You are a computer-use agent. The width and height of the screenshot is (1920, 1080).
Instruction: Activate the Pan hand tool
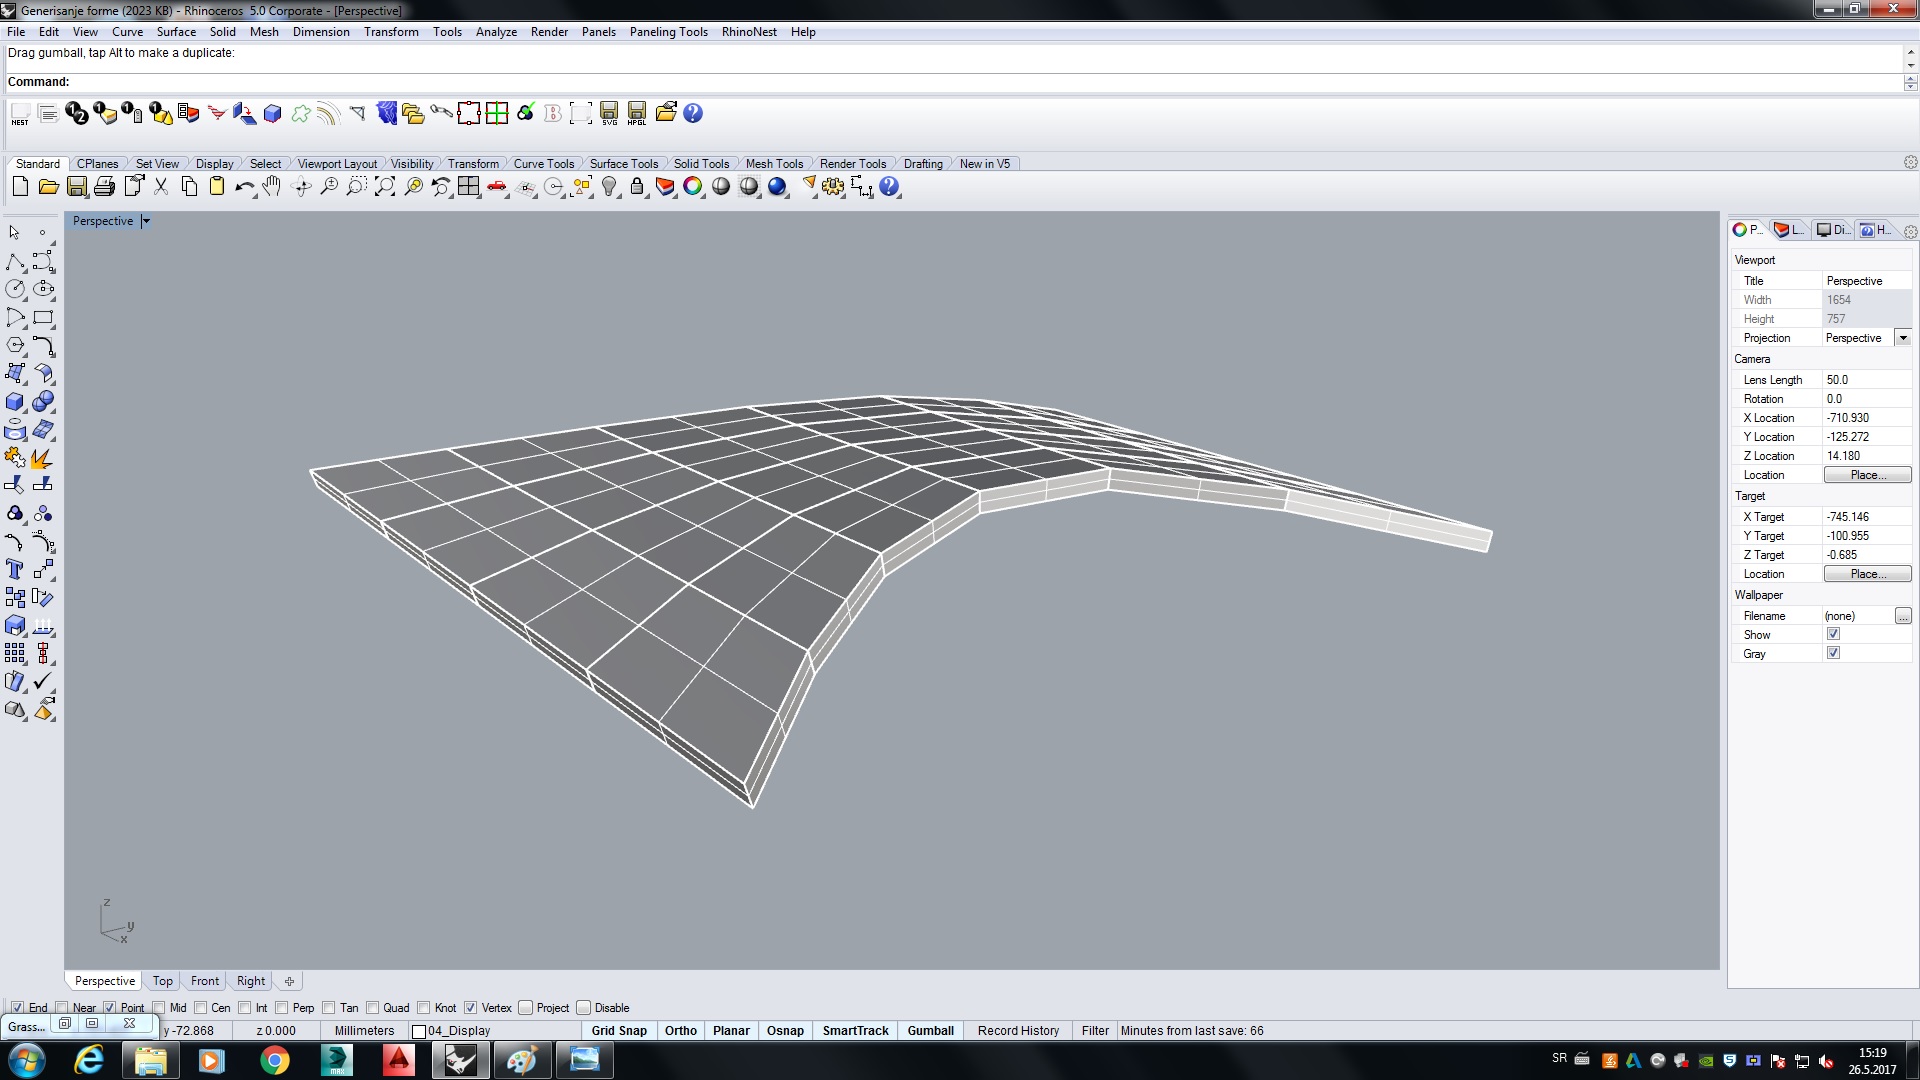[272, 187]
